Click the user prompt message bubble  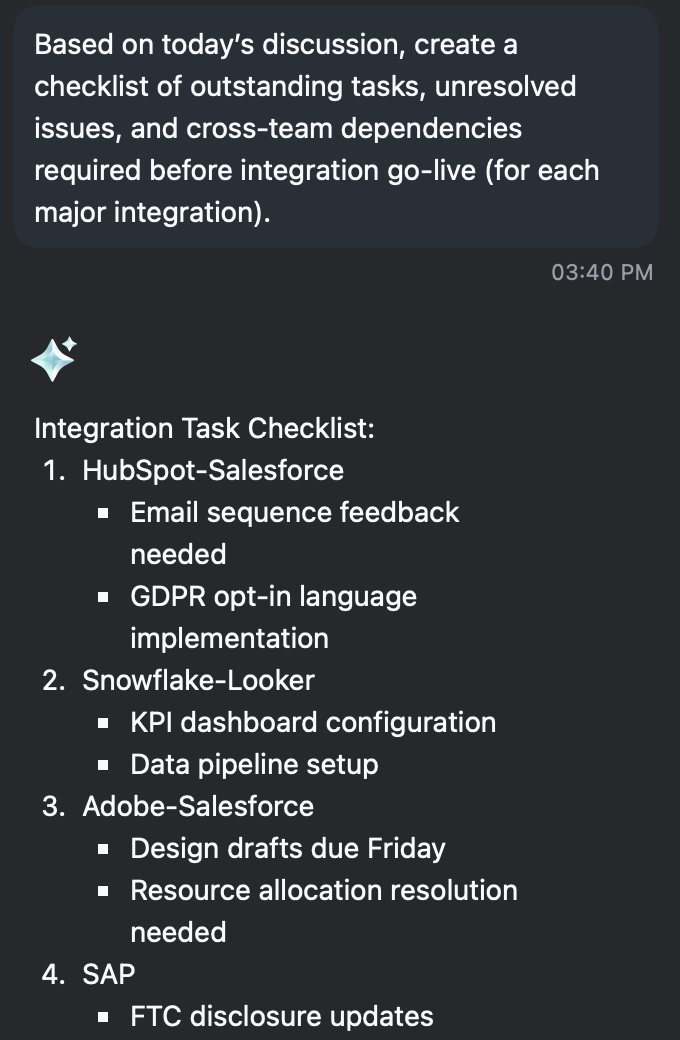pyautogui.click(x=336, y=127)
